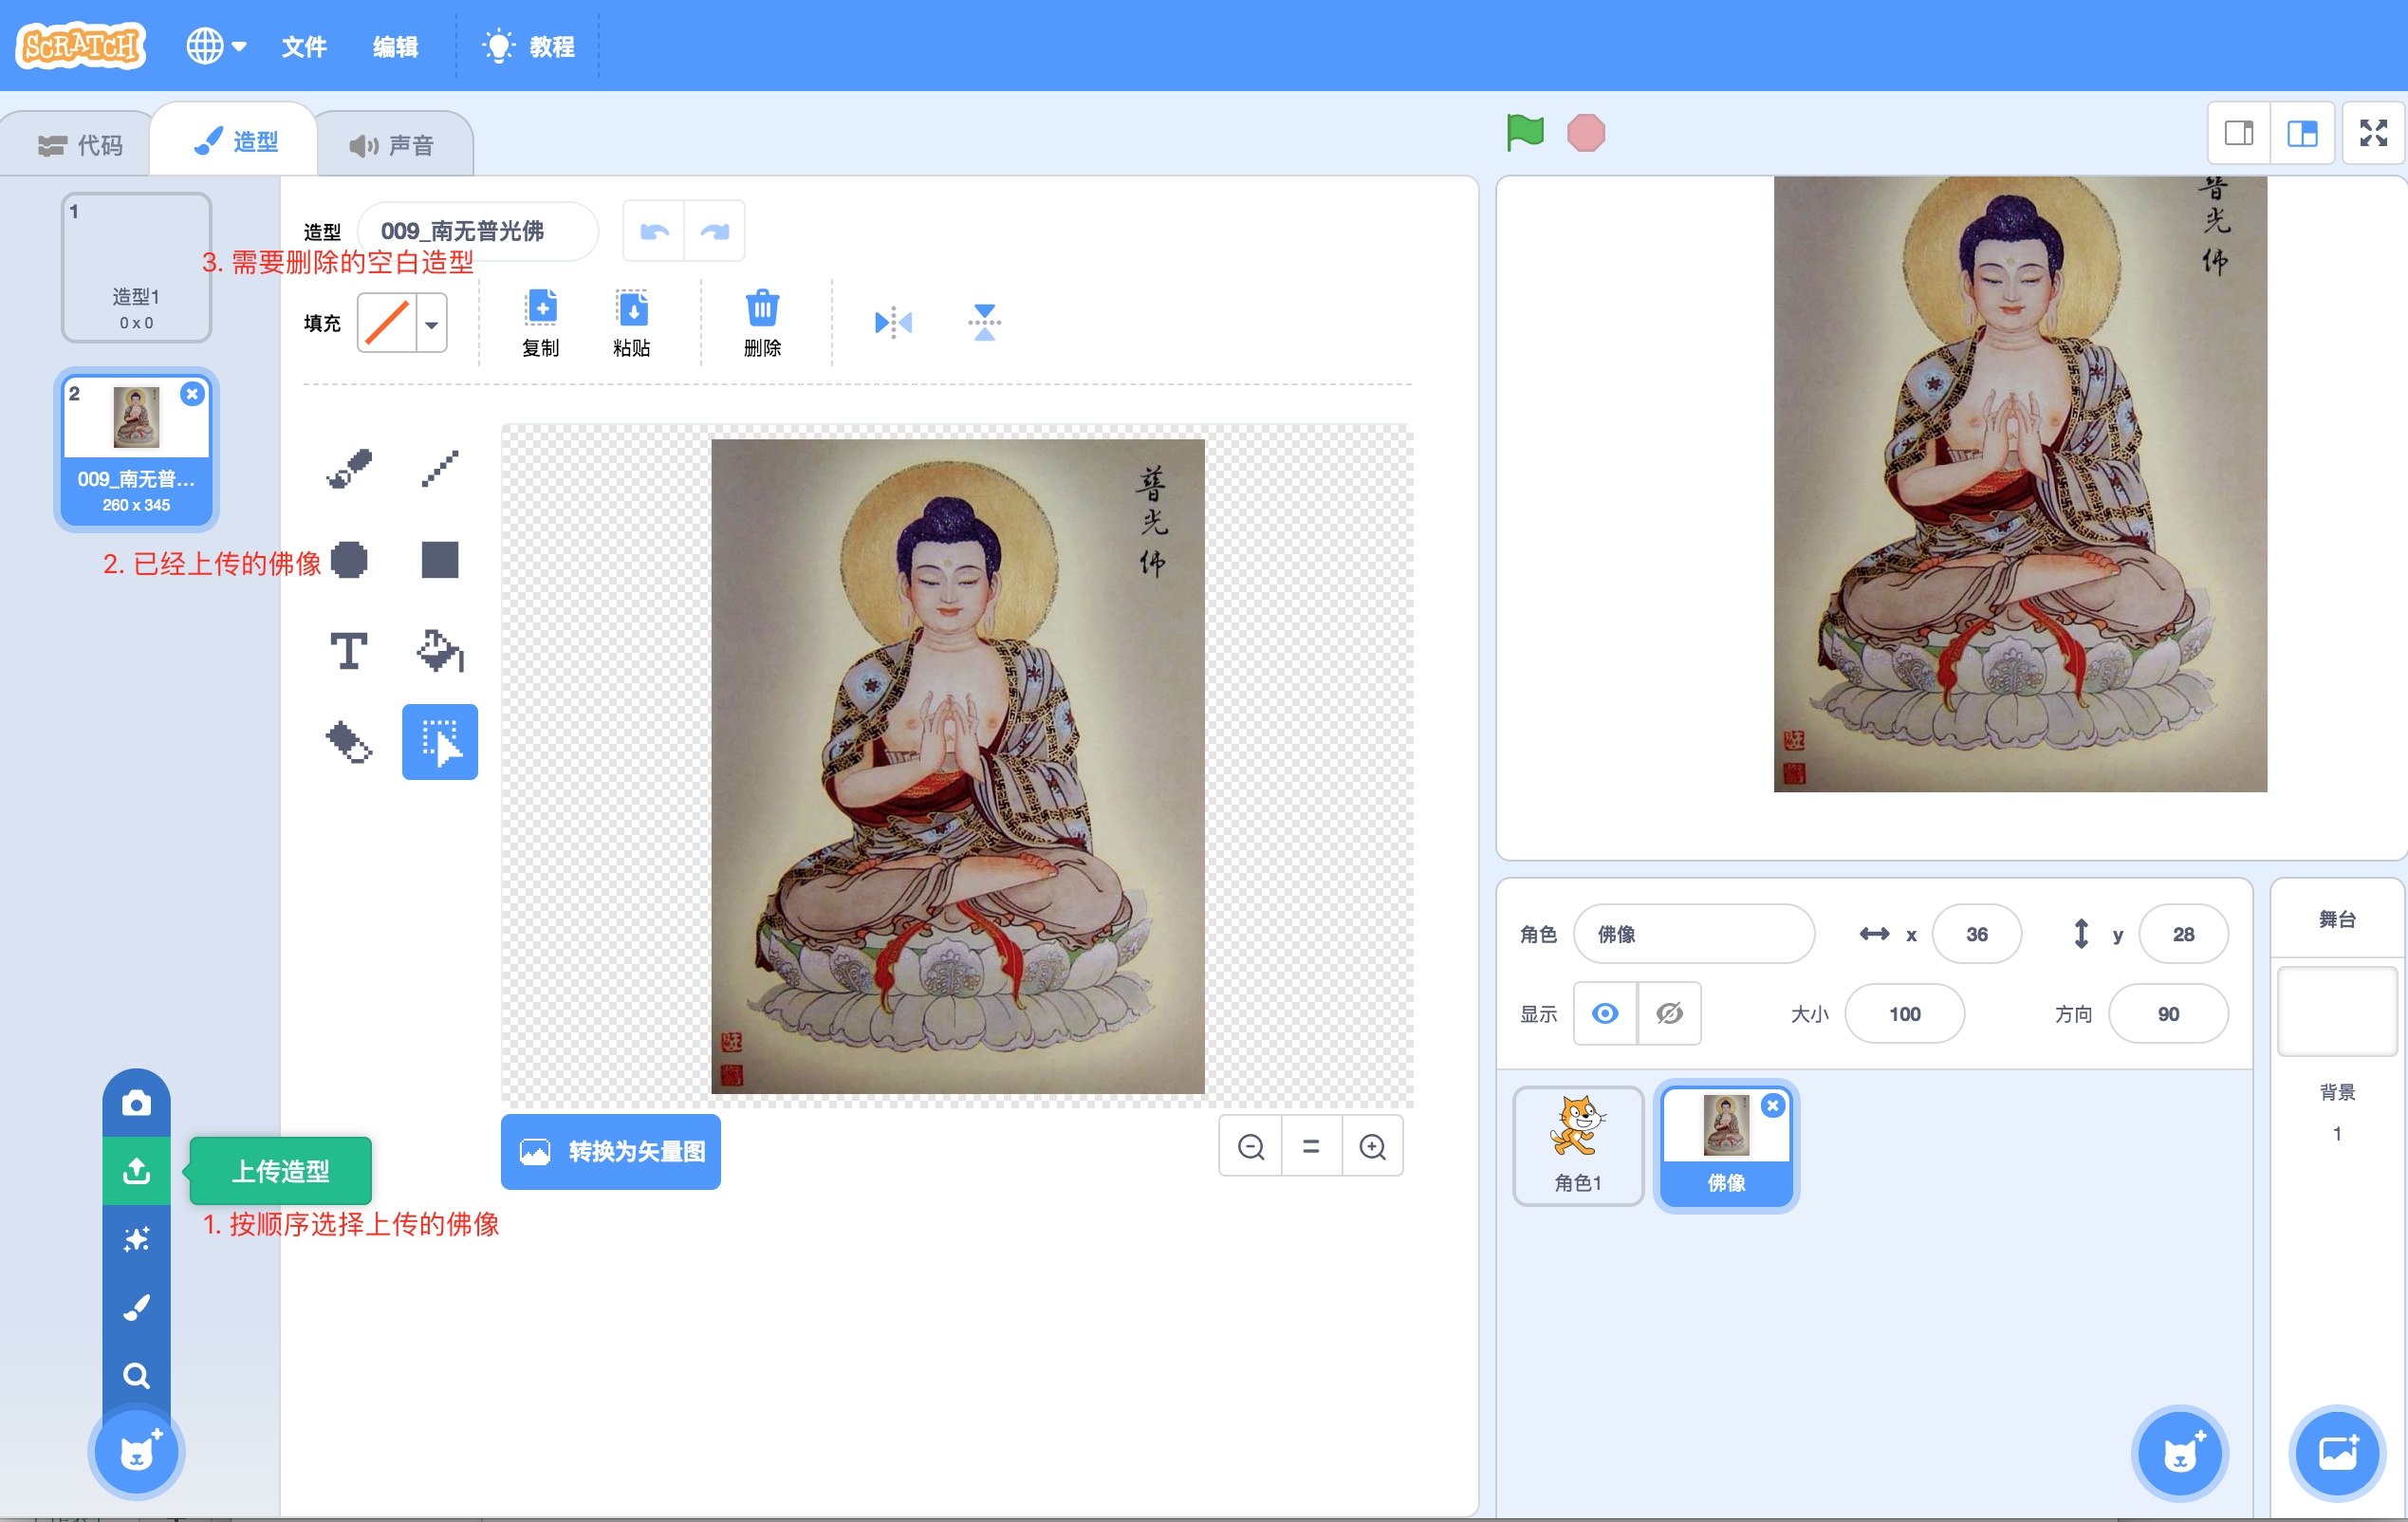Select the Text tool
The height and width of the screenshot is (1522, 2408).
click(x=349, y=651)
